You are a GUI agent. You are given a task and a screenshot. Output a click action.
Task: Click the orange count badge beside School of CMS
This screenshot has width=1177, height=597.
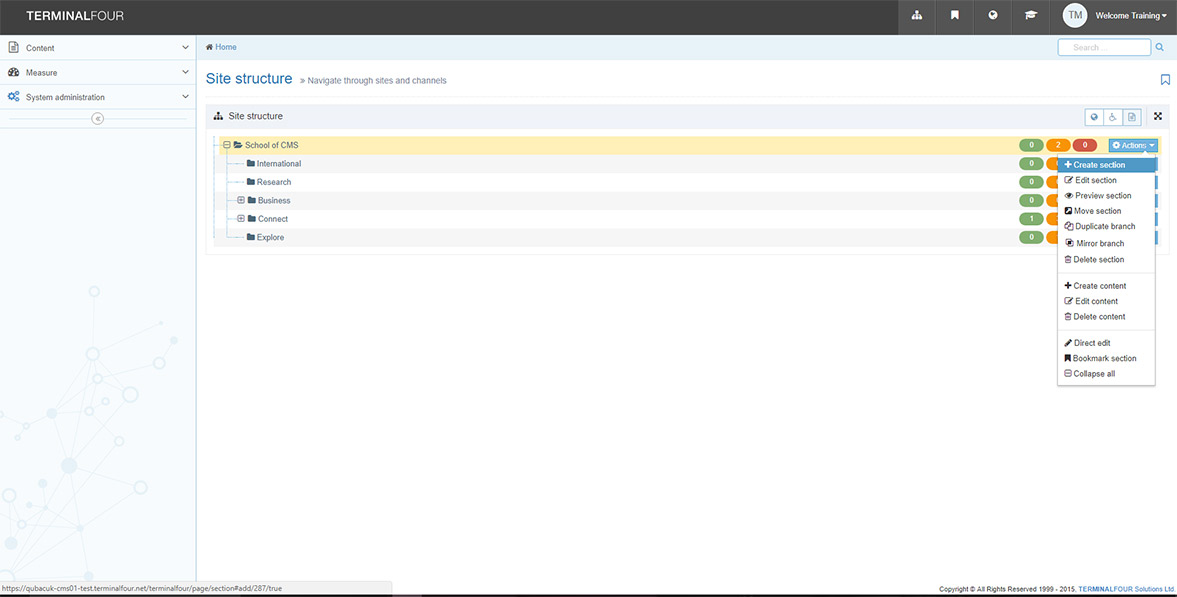point(1058,144)
